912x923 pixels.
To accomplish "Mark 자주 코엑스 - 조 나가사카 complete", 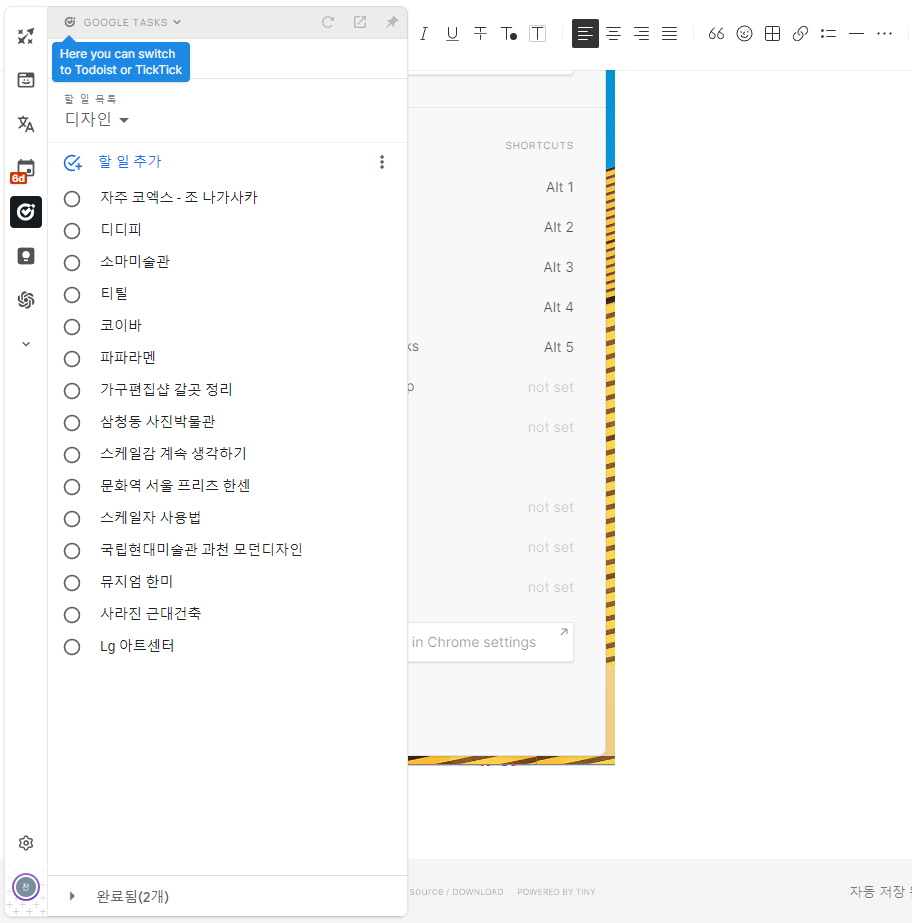I will 72,199.
